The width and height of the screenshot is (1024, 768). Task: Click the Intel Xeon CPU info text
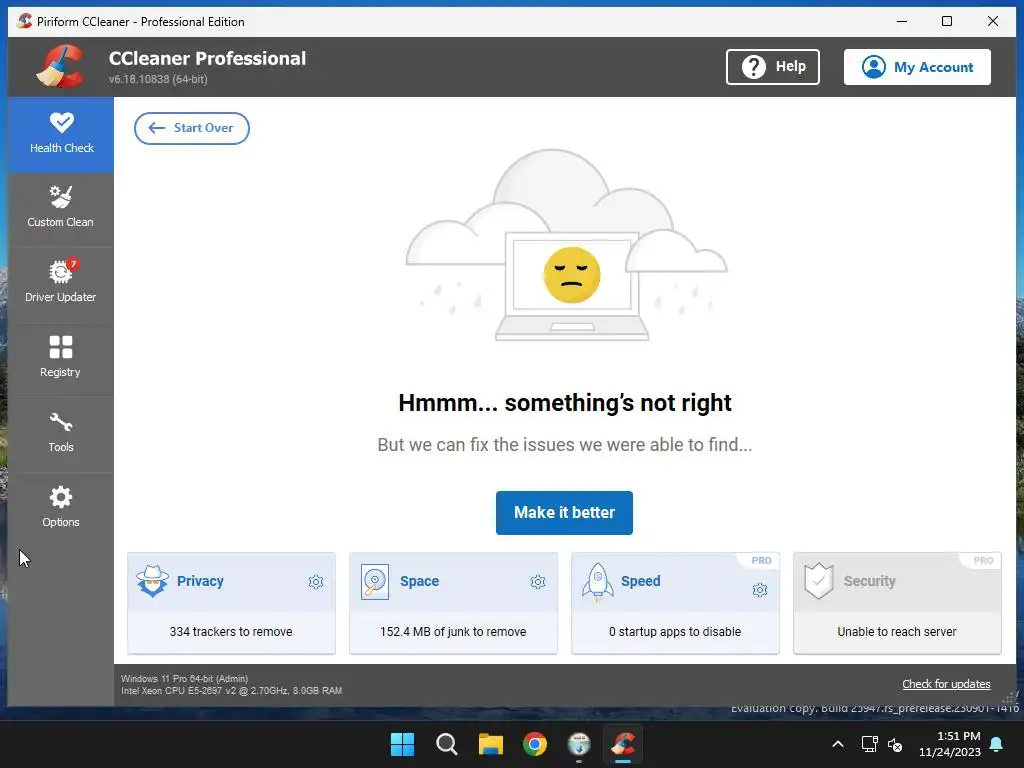(x=231, y=690)
